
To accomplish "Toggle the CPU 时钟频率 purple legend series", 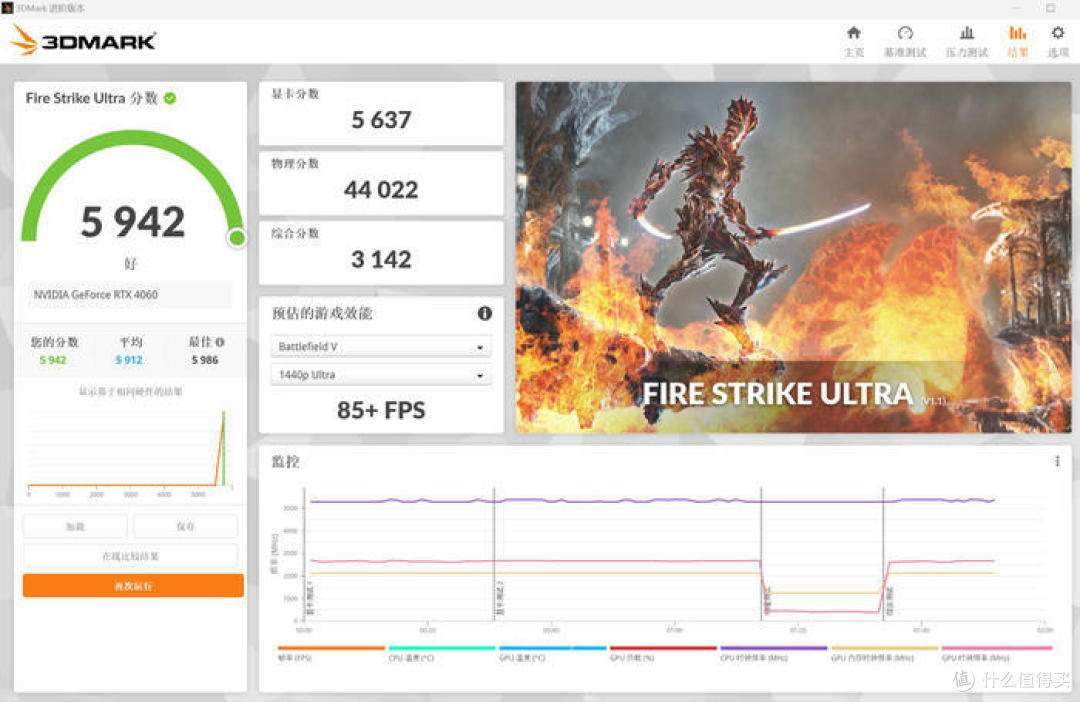I will [773, 653].
